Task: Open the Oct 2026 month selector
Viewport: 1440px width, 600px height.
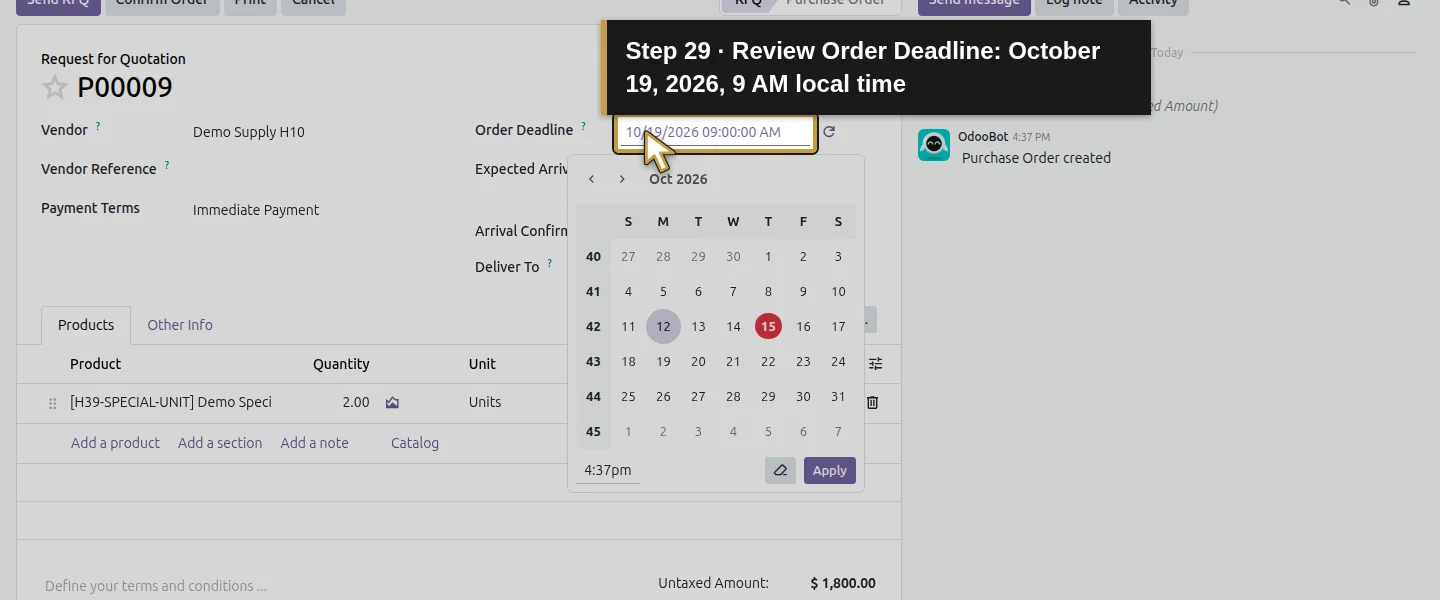Action: 678,179
